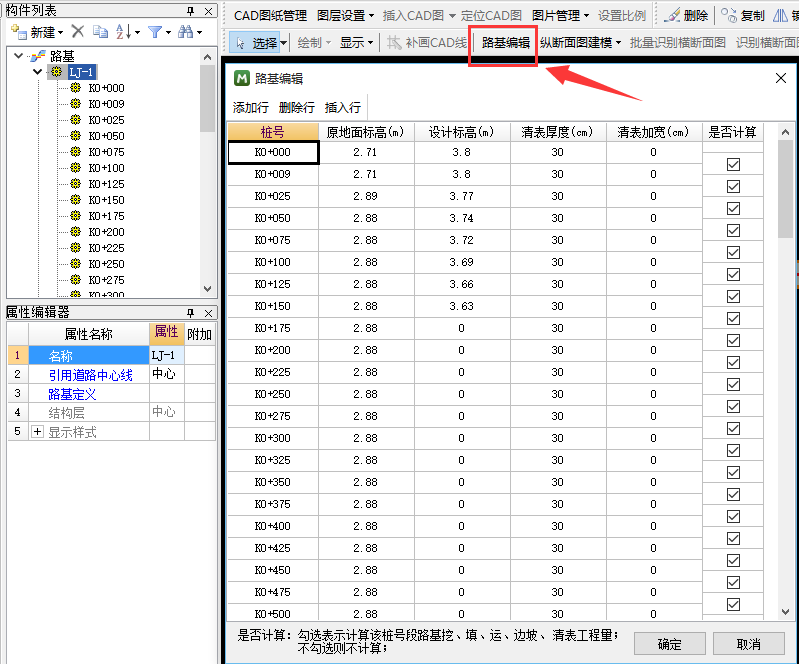Uncheck 是否计算 checkbox for row K0+000

(x=733, y=164)
